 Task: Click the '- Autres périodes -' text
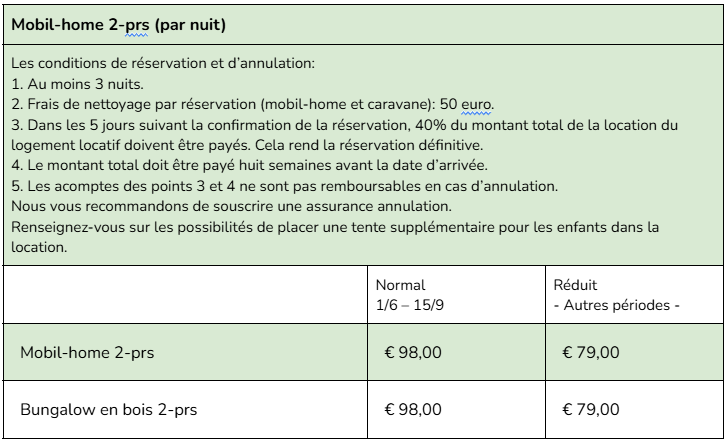tap(616, 305)
